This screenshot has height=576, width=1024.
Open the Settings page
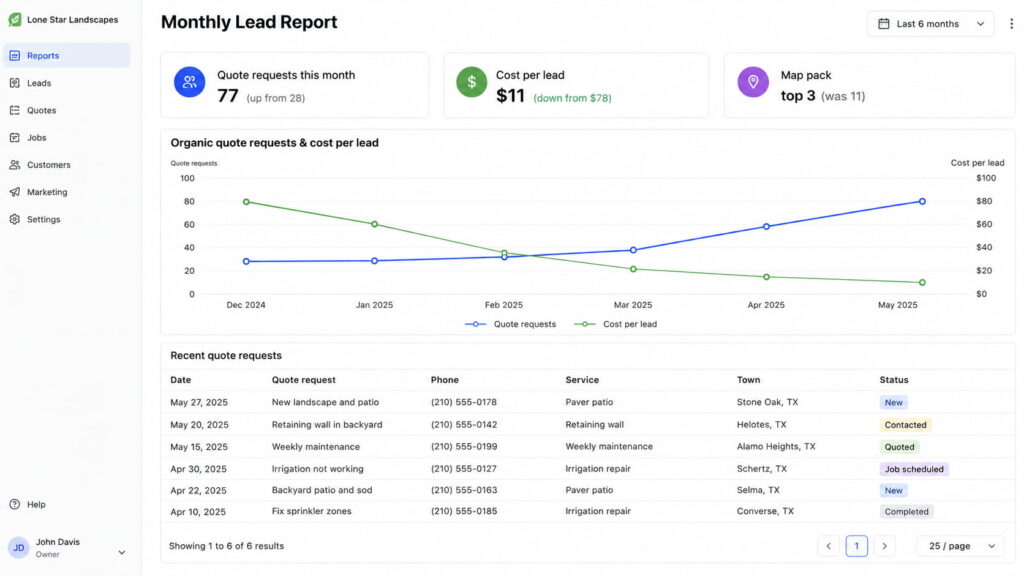coord(66,219)
